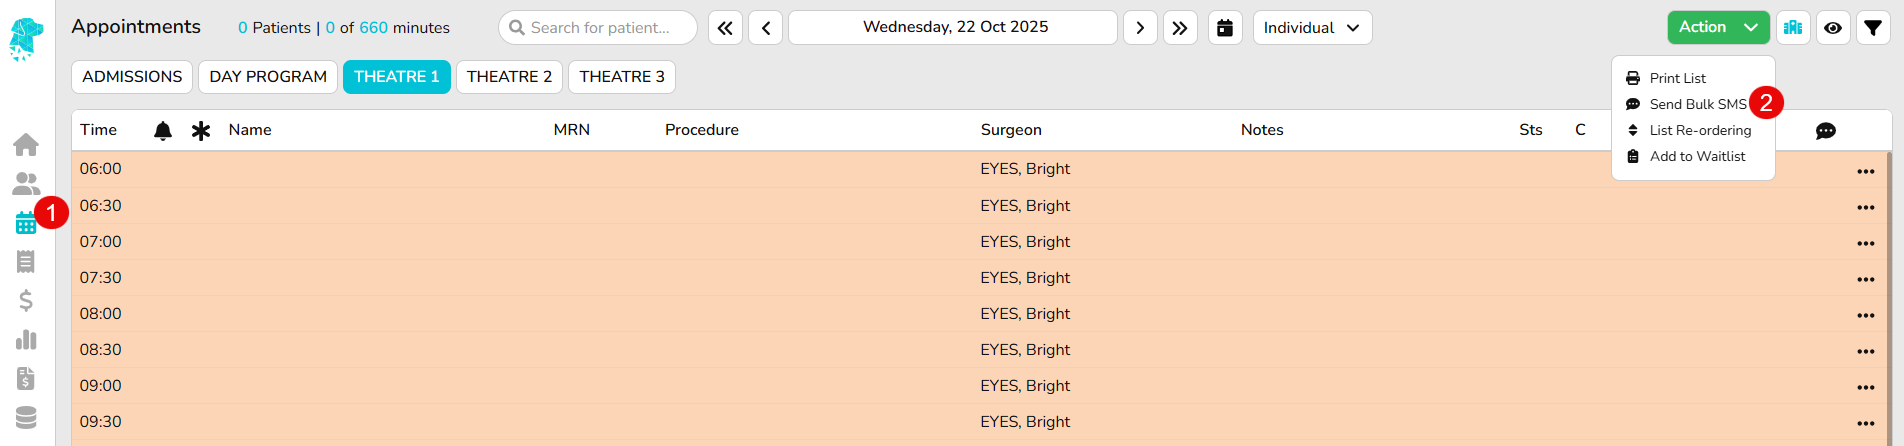Image resolution: width=1904 pixels, height=446 pixels.
Task: Click the filter funnel icon
Action: pyautogui.click(x=1872, y=28)
